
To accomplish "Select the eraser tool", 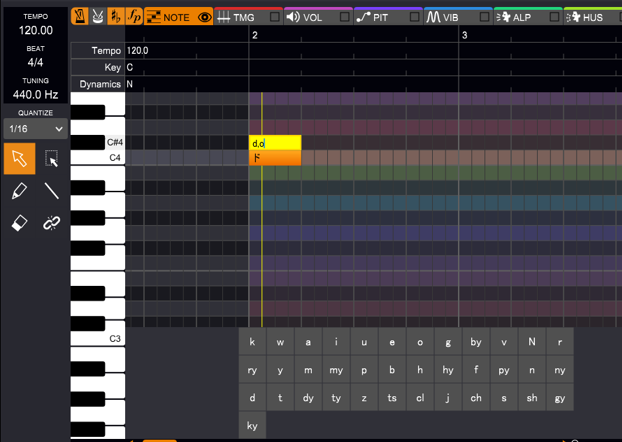I will click(19, 223).
